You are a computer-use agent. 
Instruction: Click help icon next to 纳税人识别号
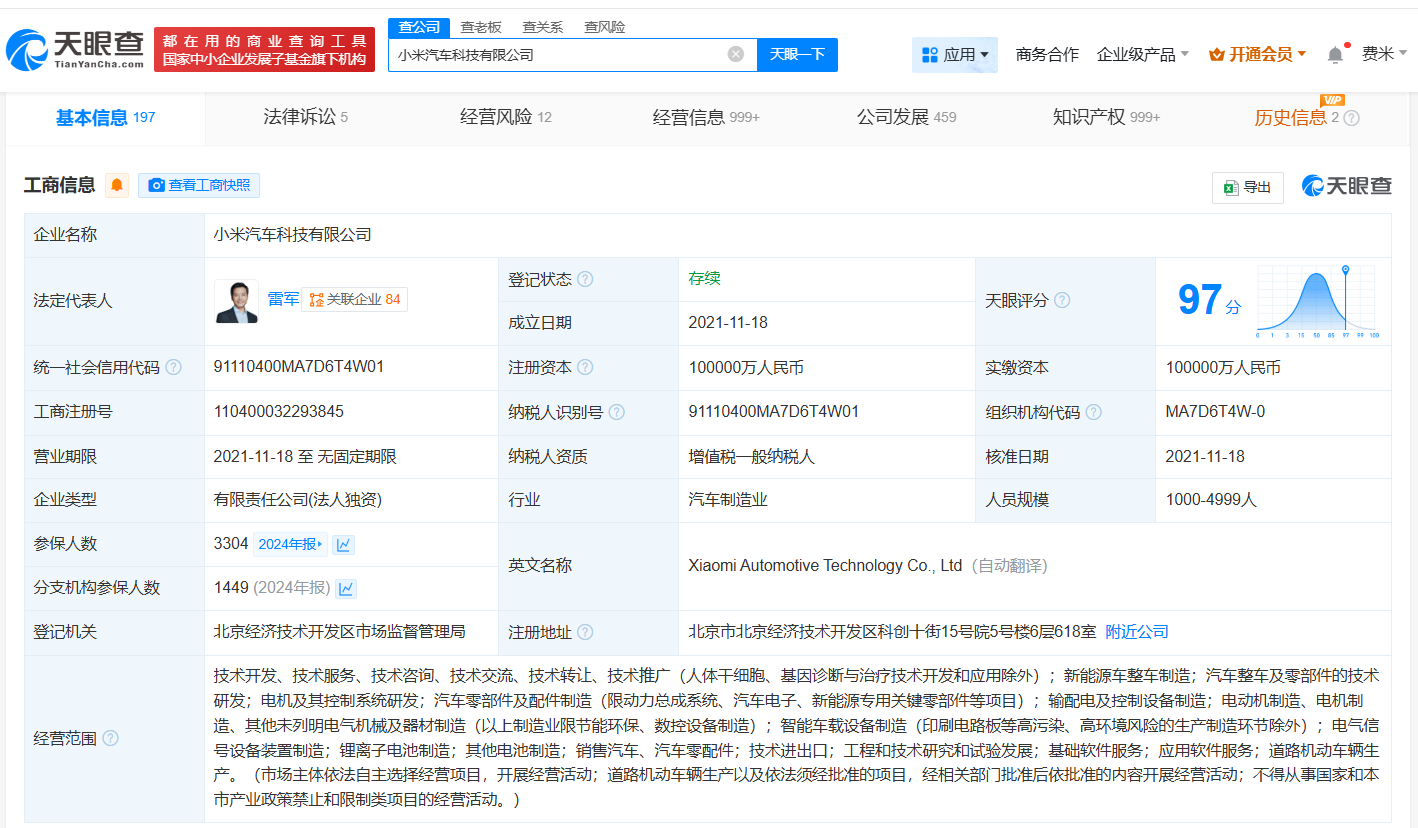point(617,412)
